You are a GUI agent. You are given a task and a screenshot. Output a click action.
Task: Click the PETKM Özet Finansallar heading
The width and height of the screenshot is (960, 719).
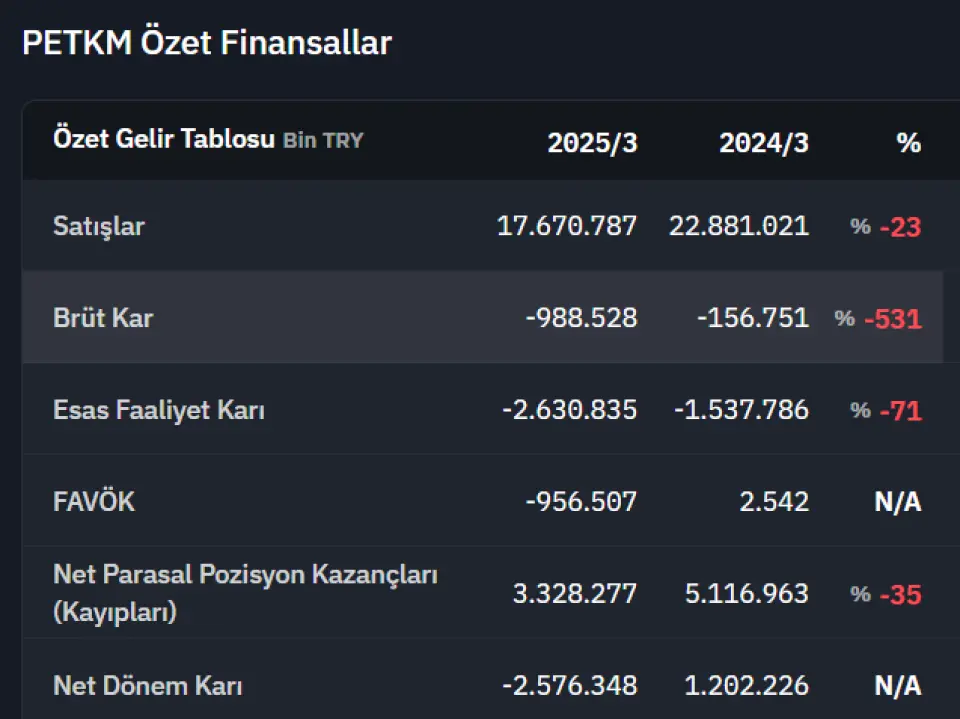tap(206, 42)
